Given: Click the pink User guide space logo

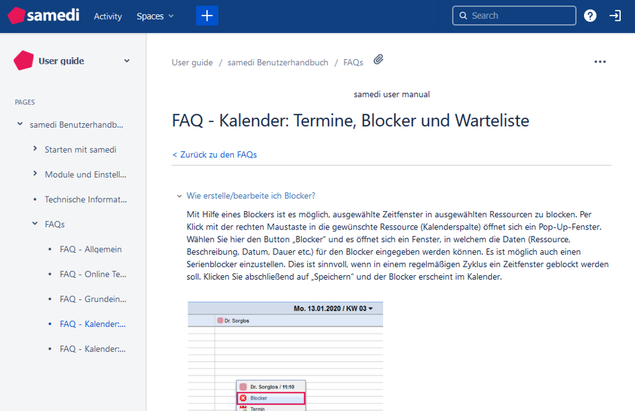Looking at the screenshot, I should tap(23, 60).
